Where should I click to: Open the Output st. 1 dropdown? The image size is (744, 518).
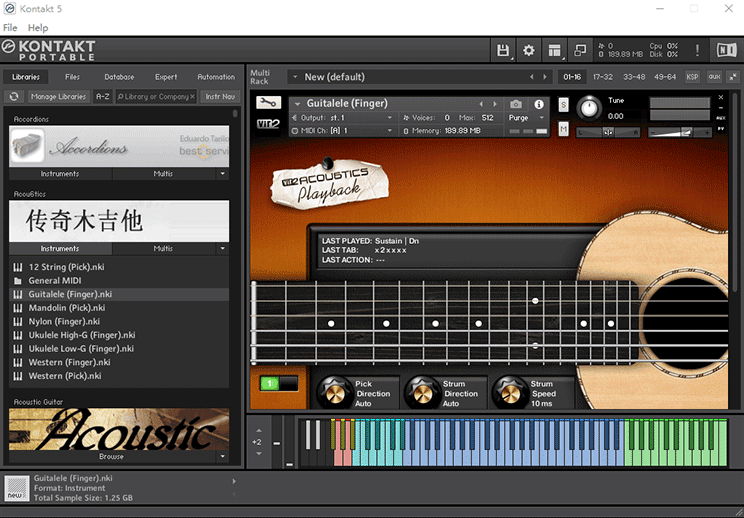click(x=390, y=118)
